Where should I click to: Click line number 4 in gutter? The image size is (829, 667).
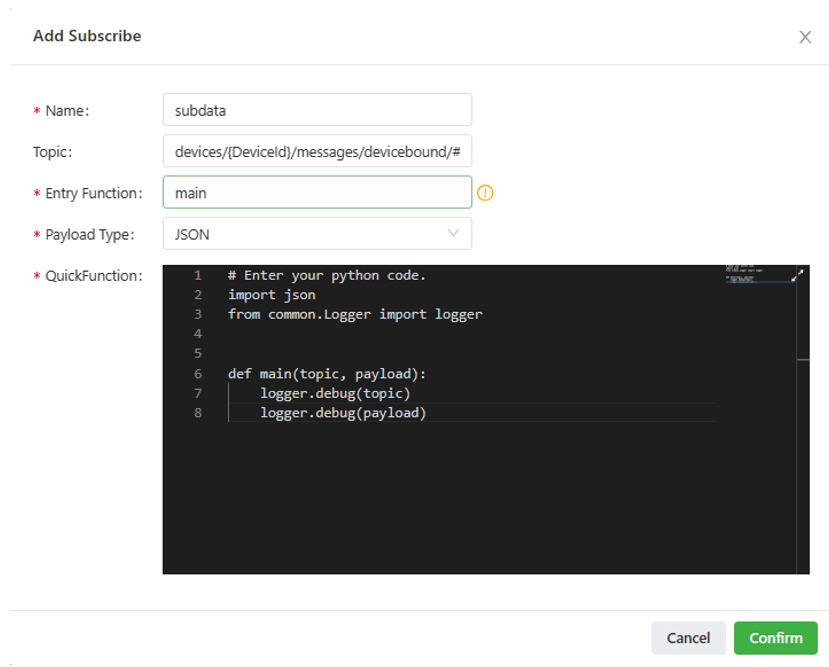pyautogui.click(x=198, y=334)
